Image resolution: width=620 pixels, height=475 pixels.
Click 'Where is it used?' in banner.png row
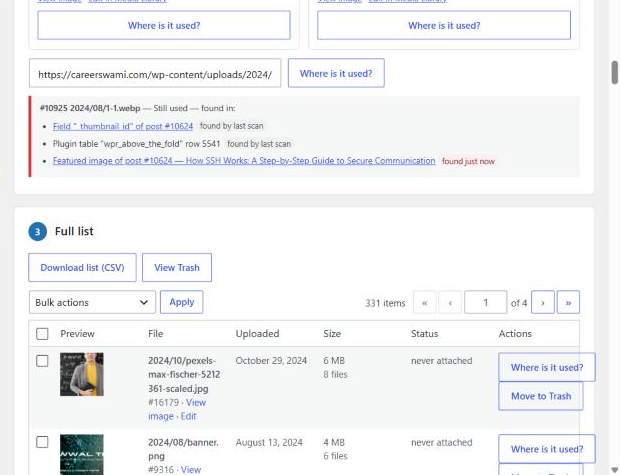(x=547, y=449)
